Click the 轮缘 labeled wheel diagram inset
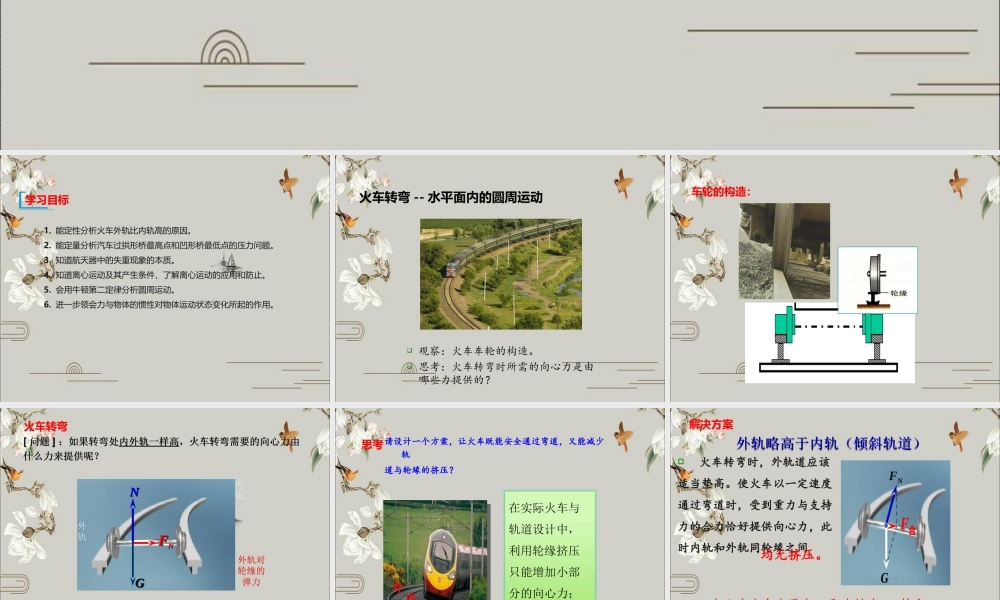 878,279
